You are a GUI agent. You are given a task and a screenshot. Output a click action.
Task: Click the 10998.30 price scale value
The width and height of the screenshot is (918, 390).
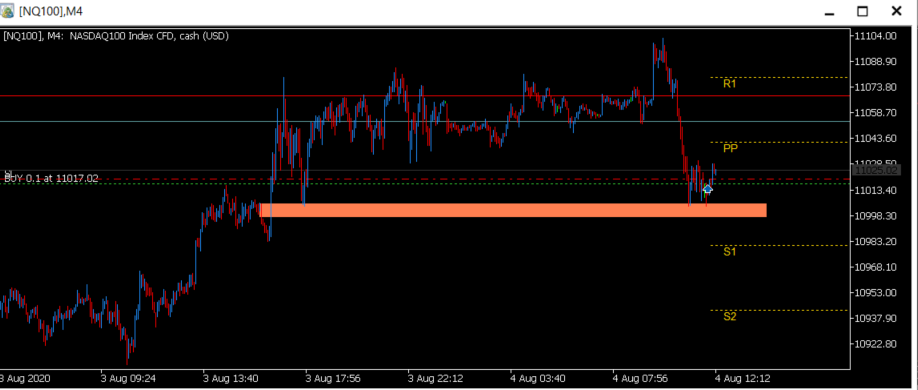[x=875, y=216]
